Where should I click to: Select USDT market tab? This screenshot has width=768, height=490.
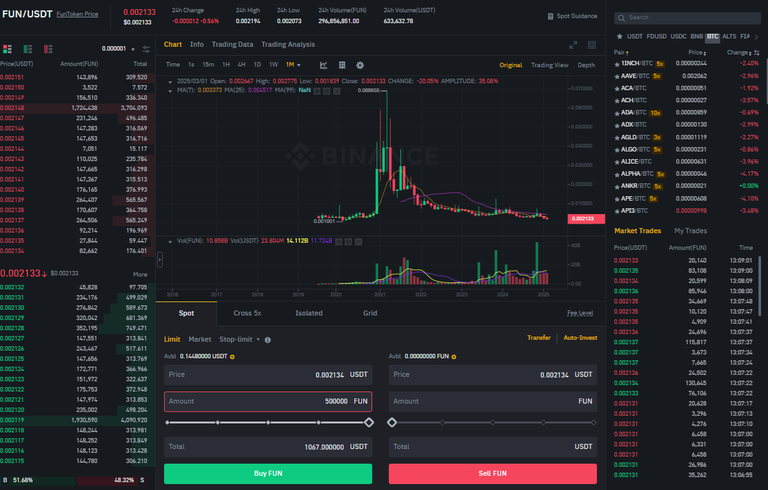click(635, 37)
